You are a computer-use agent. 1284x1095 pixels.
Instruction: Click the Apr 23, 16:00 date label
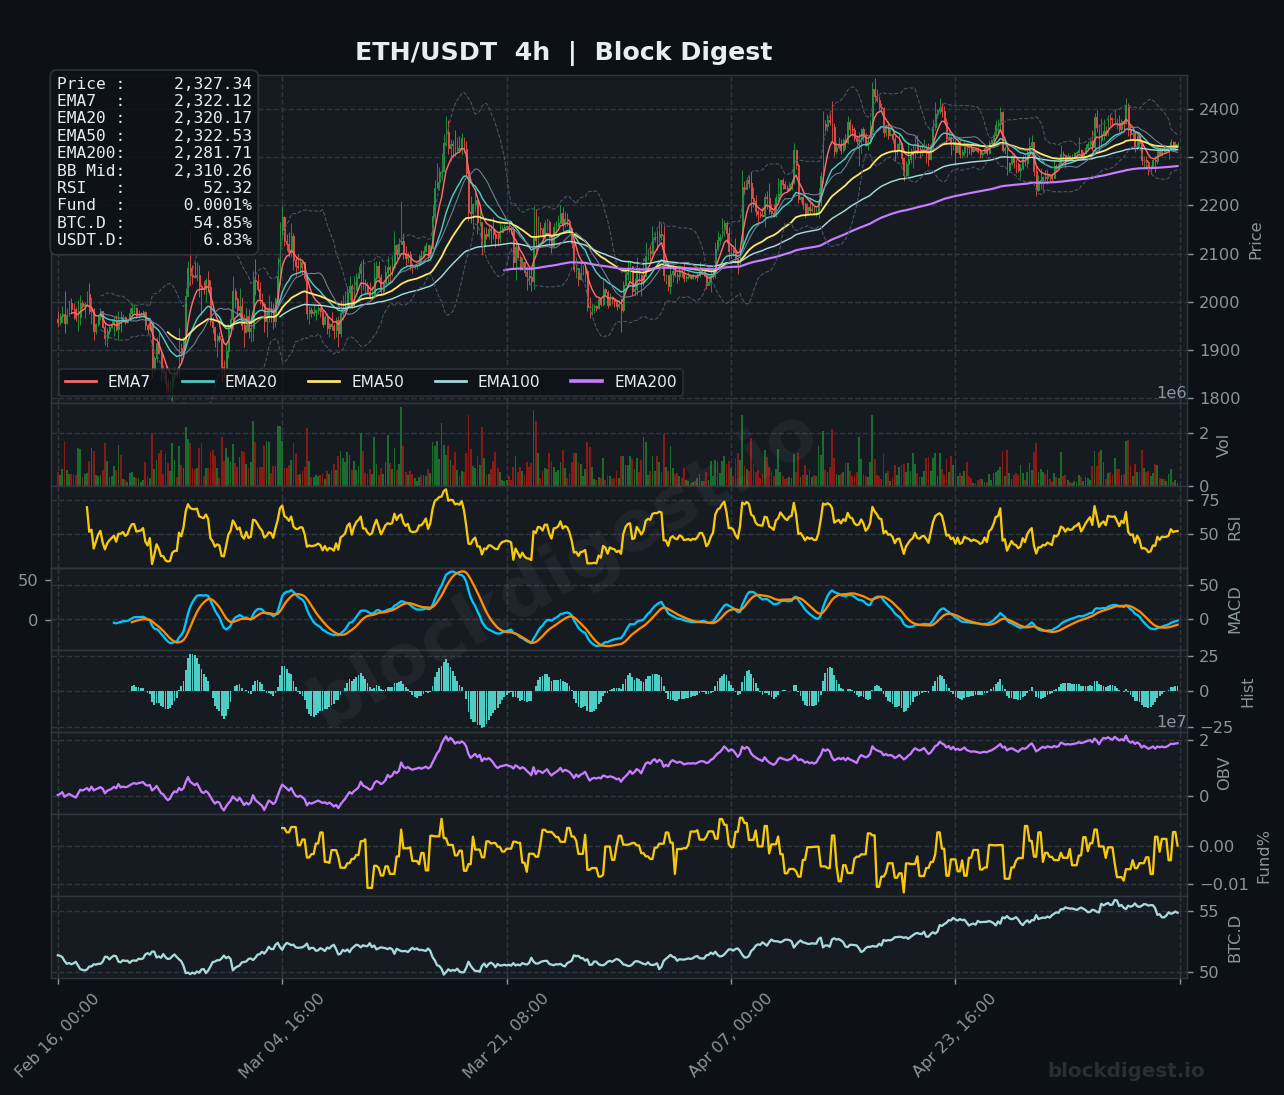pos(954,1035)
